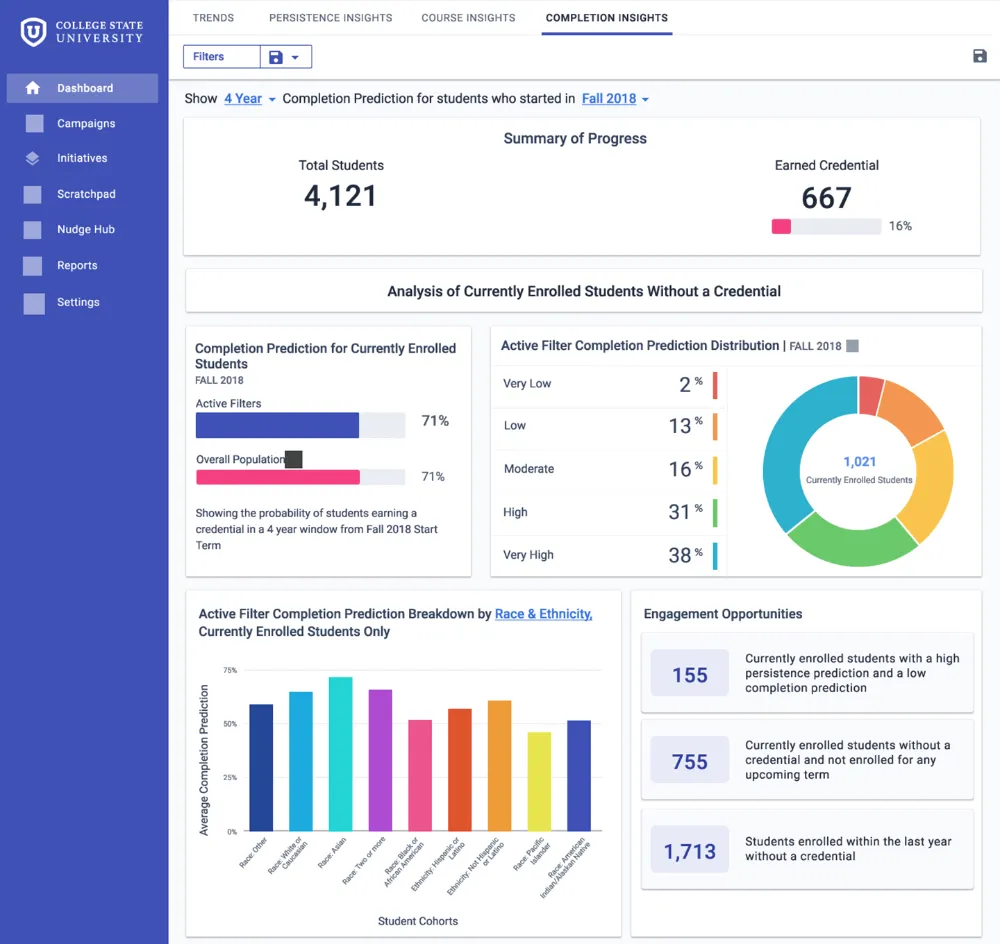Image resolution: width=1000 pixels, height=944 pixels.
Task: Switch to the Course Insights tab
Action: tap(468, 18)
